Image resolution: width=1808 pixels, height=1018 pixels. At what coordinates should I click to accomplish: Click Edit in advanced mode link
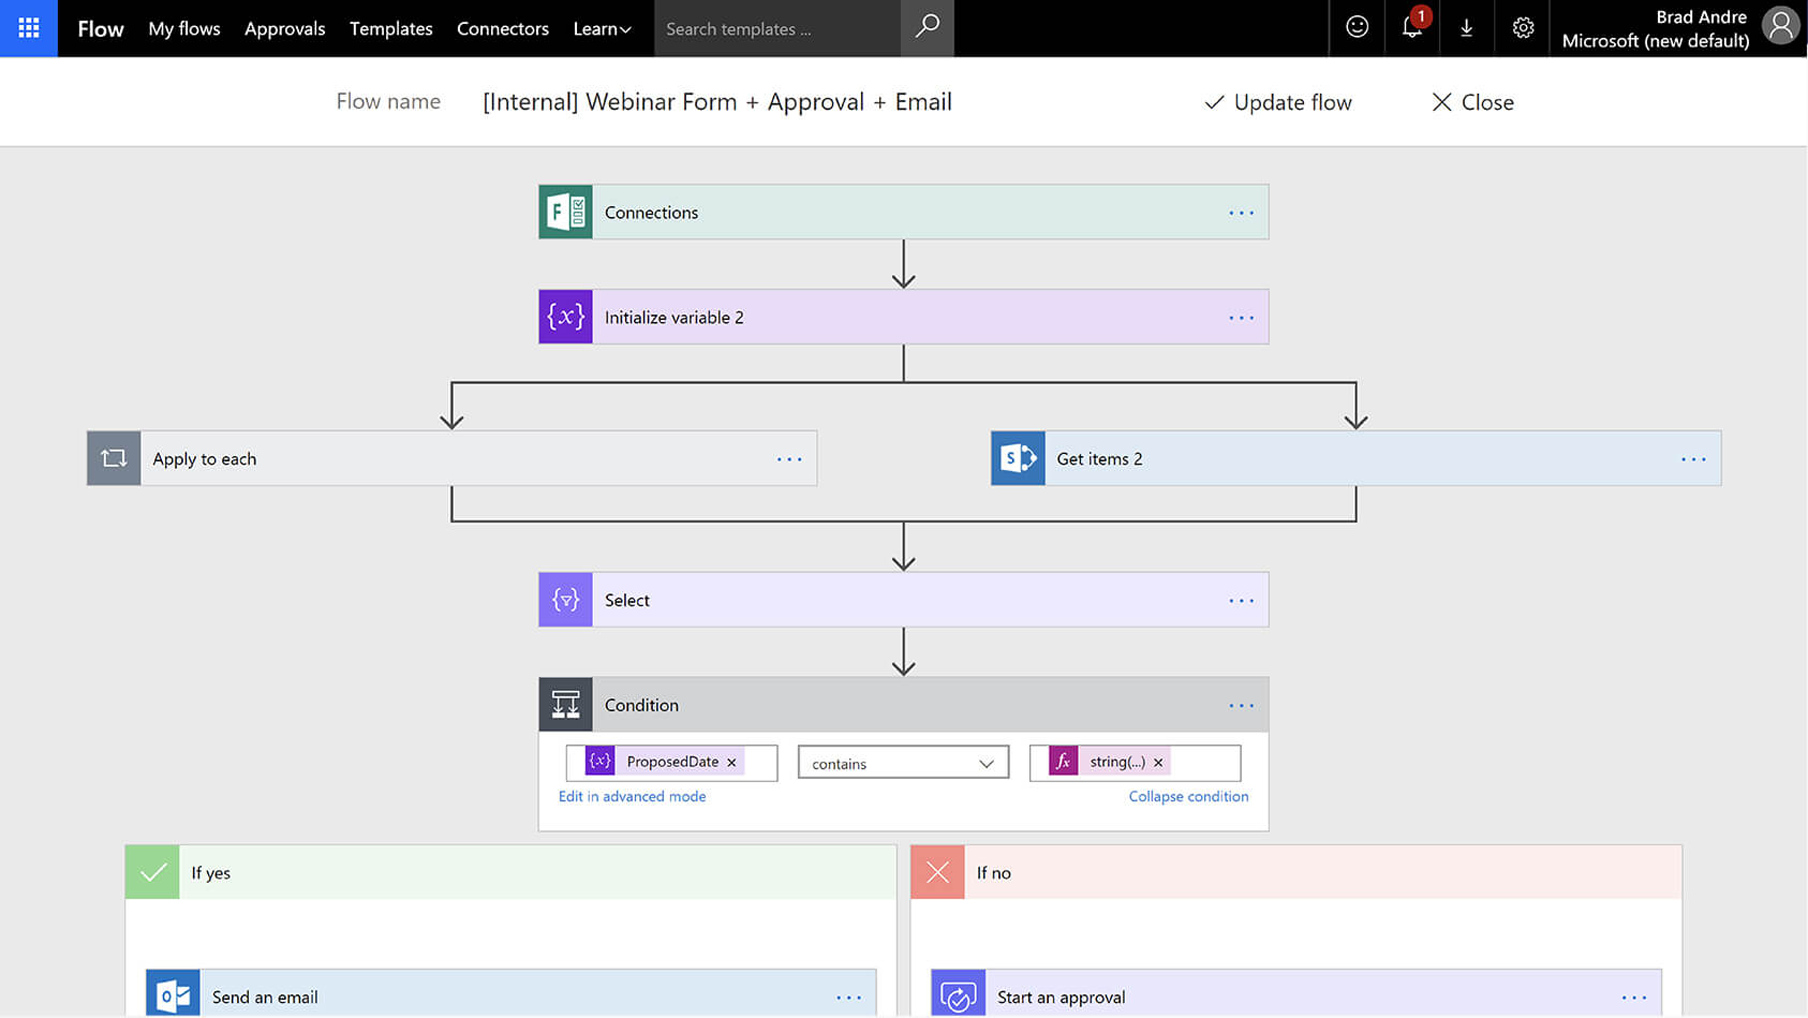point(632,797)
